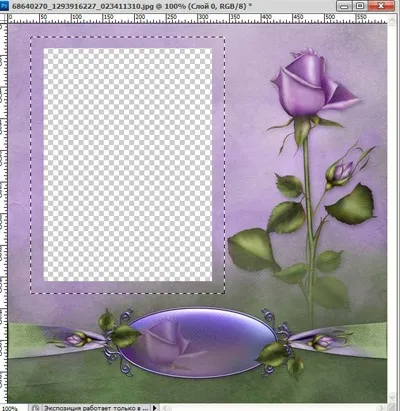Click the purple oval plaque center
Viewport: 400px width, 411px height.
(198, 342)
